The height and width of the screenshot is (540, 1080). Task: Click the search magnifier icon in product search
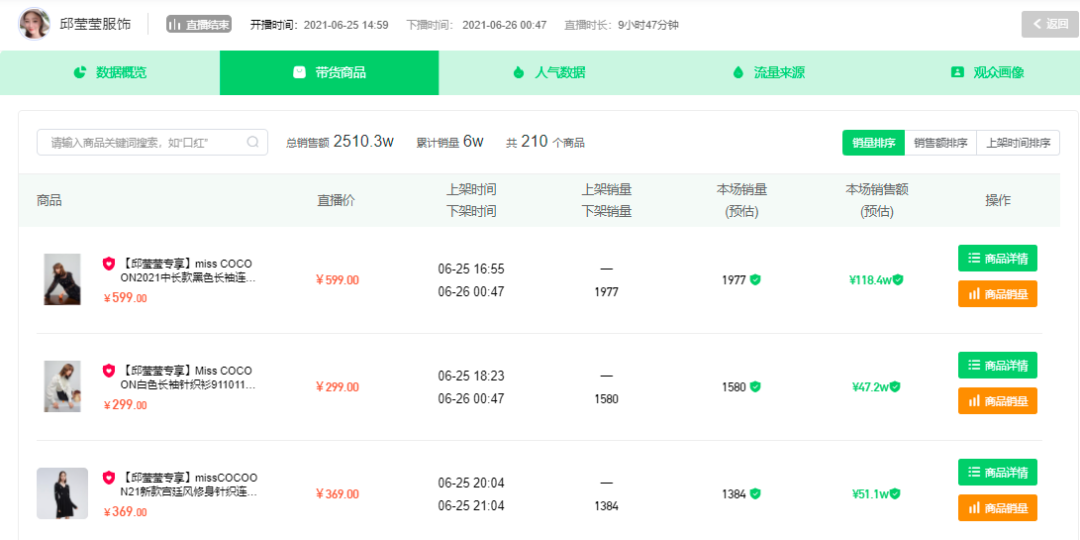[253, 142]
